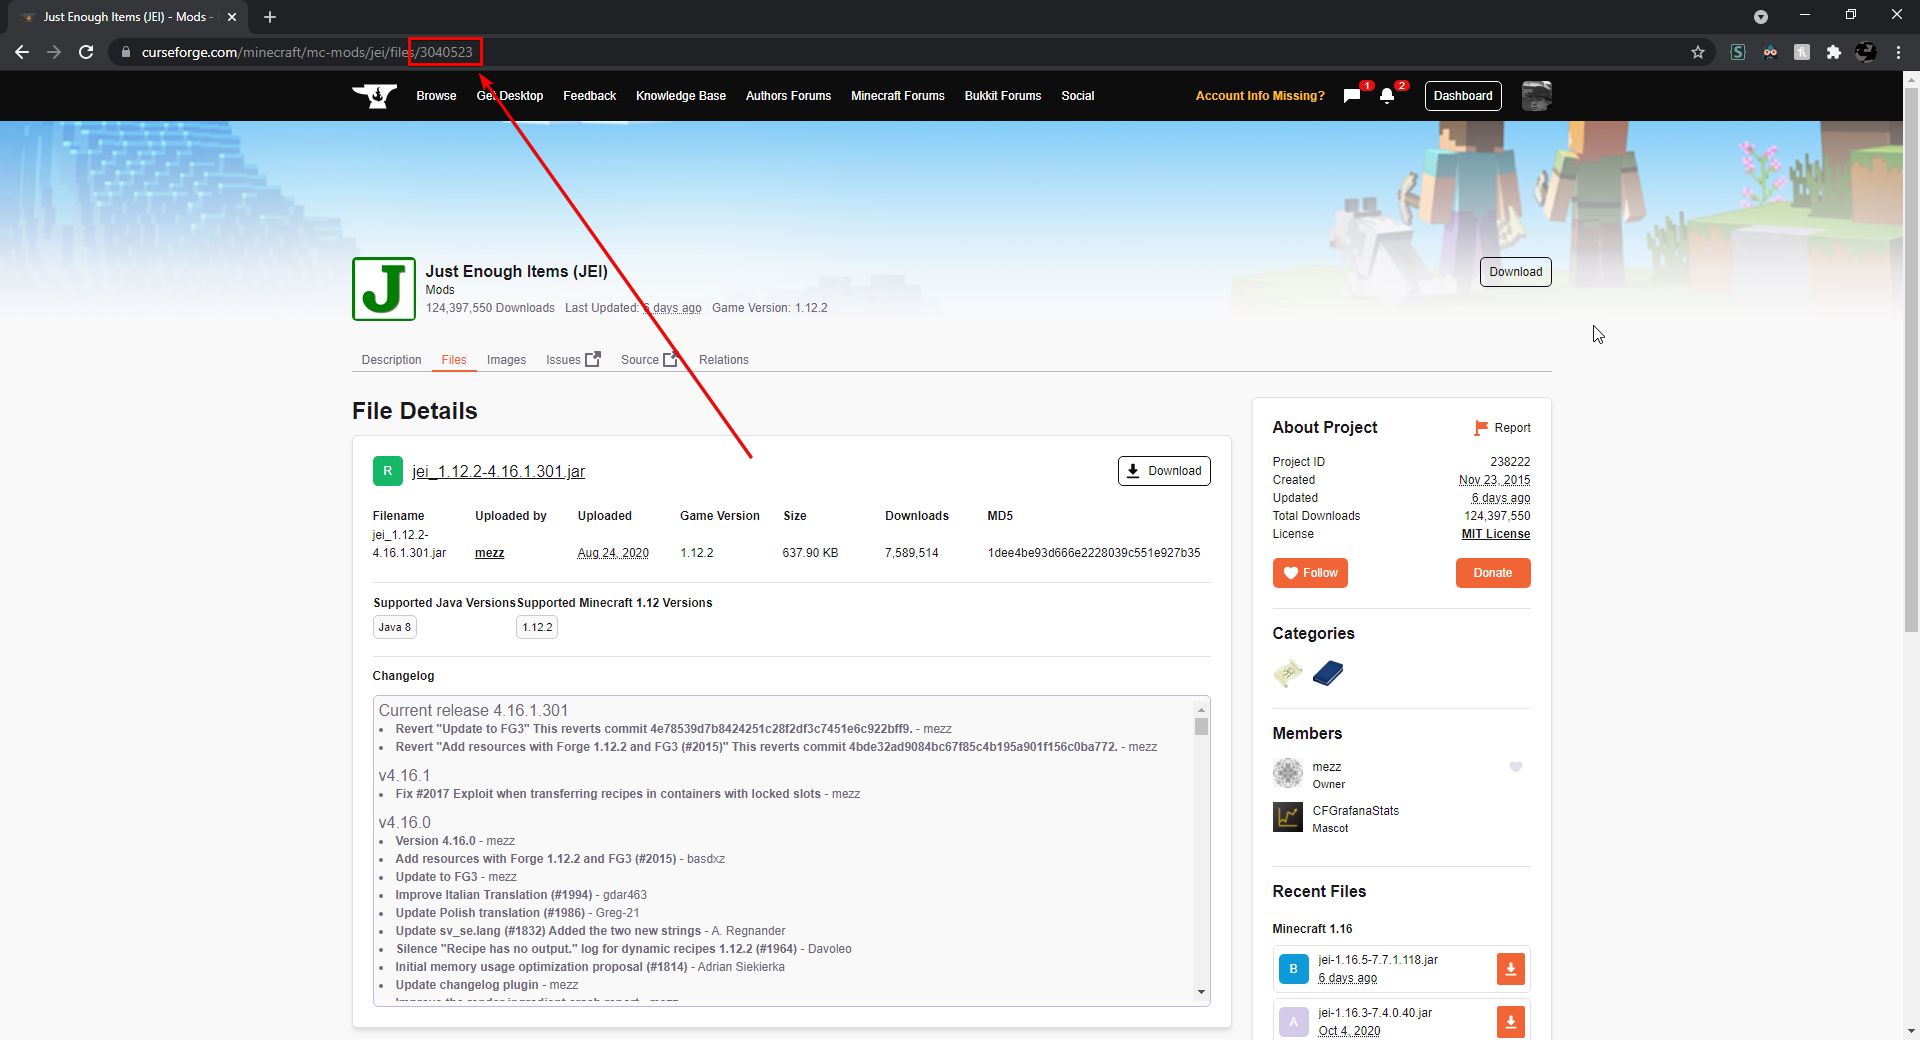
Task: Select the blue book category icon
Action: pos(1328,674)
